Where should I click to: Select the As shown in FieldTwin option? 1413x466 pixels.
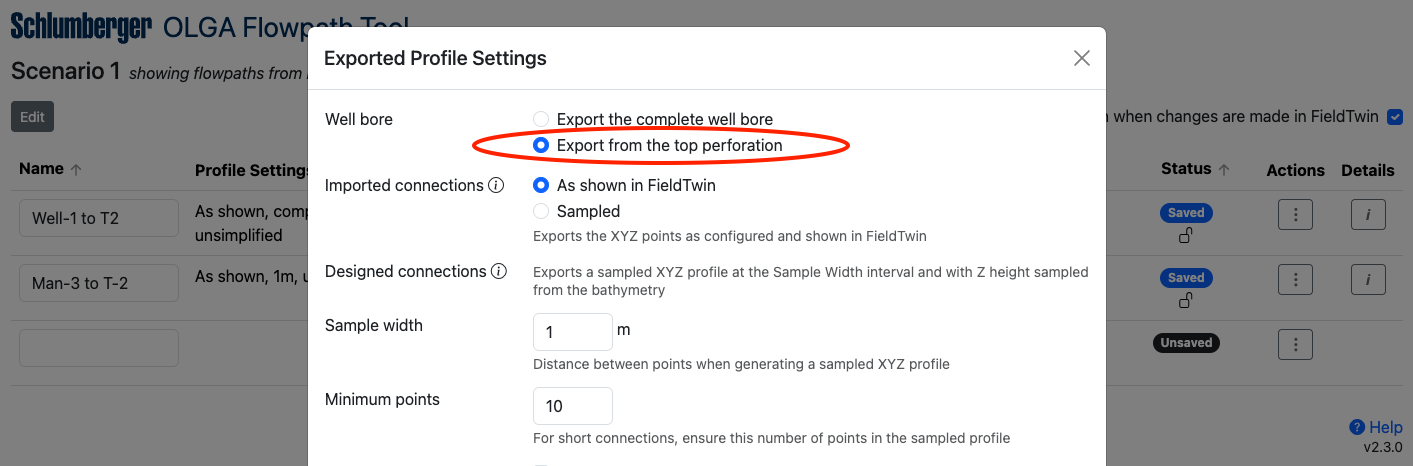(x=541, y=185)
